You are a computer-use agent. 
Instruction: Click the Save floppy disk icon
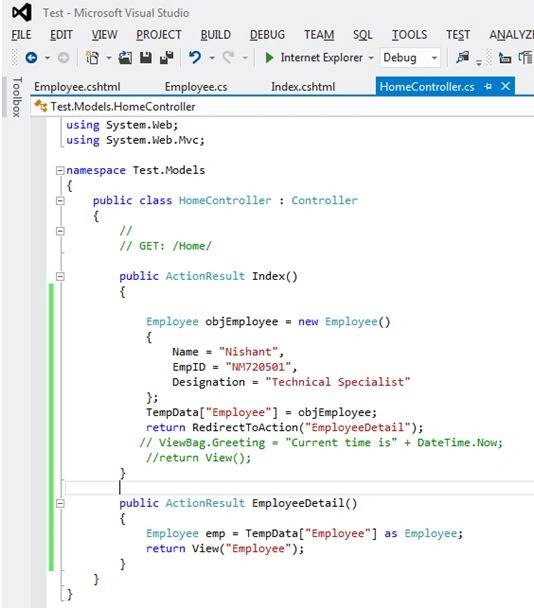[146, 58]
